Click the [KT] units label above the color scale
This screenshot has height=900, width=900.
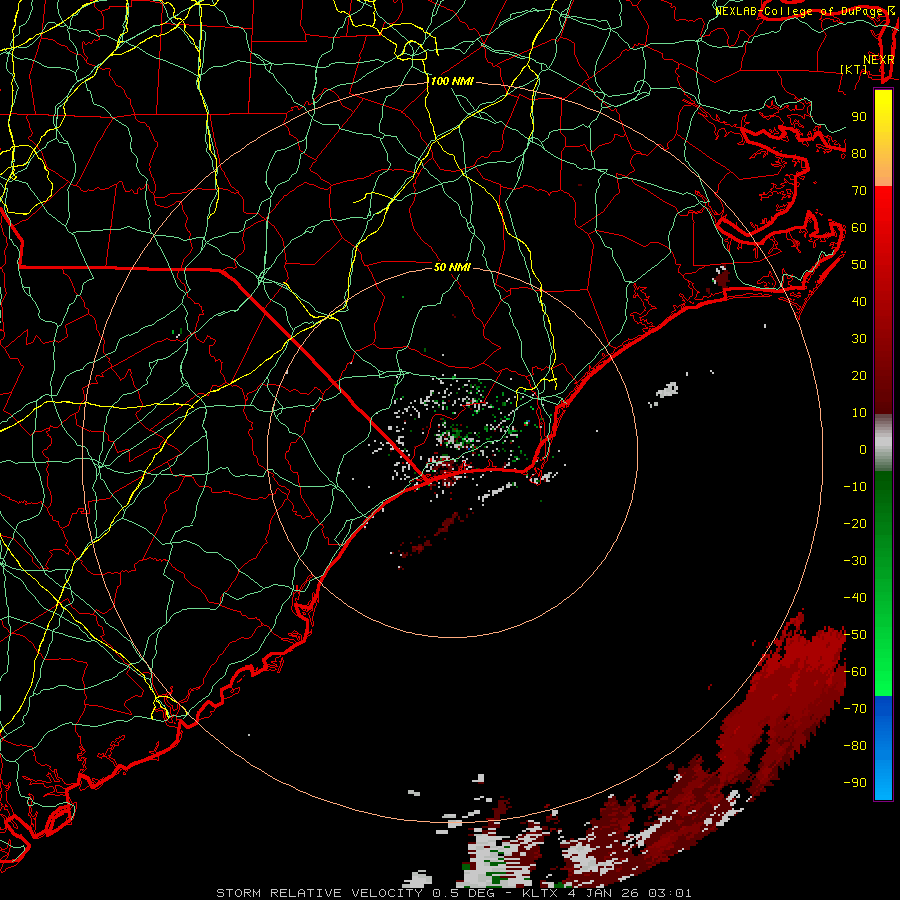854,69
